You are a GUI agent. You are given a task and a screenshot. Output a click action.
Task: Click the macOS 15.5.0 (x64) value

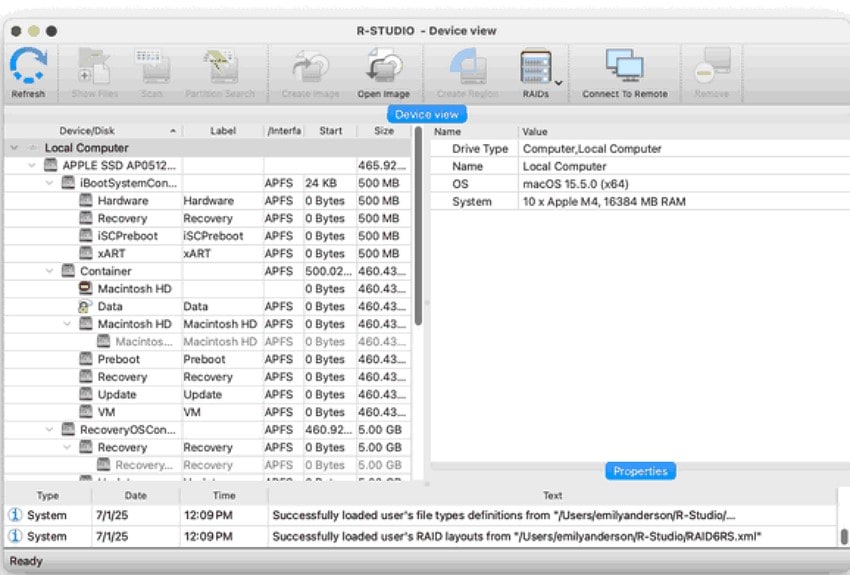(x=576, y=184)
